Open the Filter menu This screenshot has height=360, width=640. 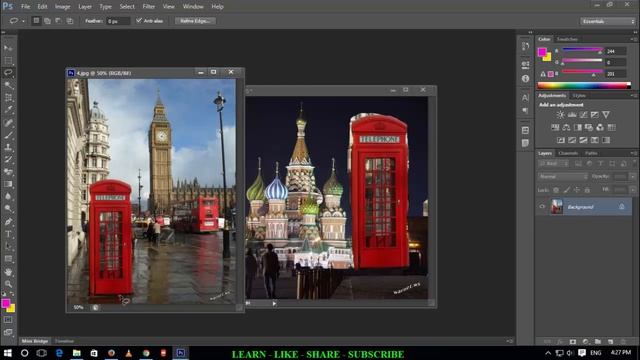(x=149, y=7)
